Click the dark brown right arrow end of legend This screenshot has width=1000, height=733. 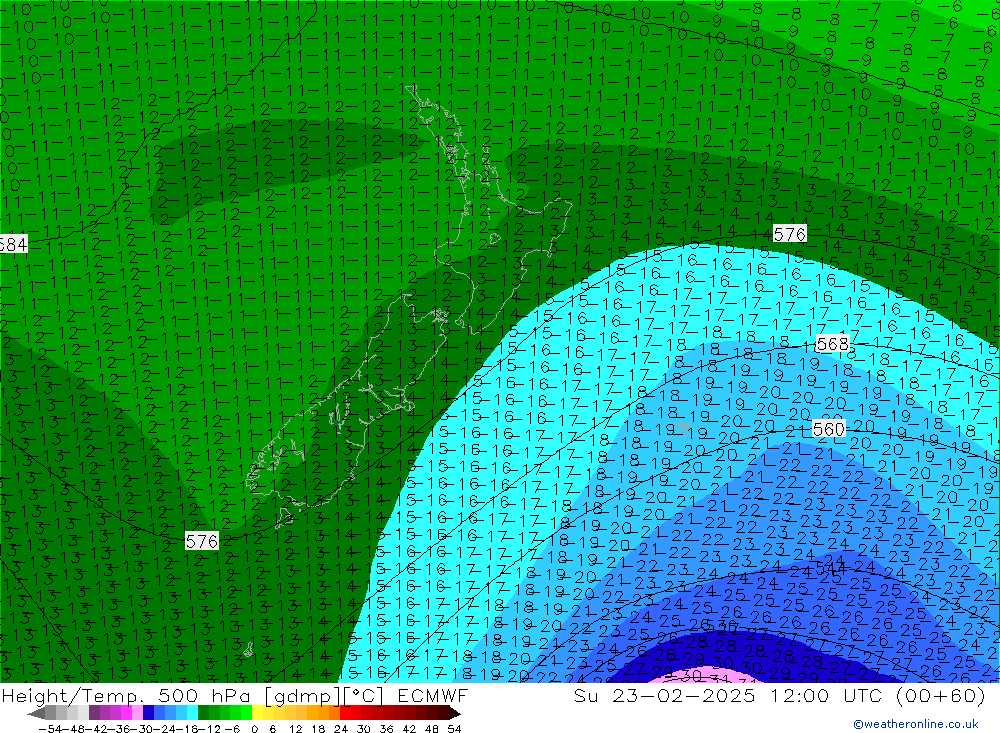point(453,713)
